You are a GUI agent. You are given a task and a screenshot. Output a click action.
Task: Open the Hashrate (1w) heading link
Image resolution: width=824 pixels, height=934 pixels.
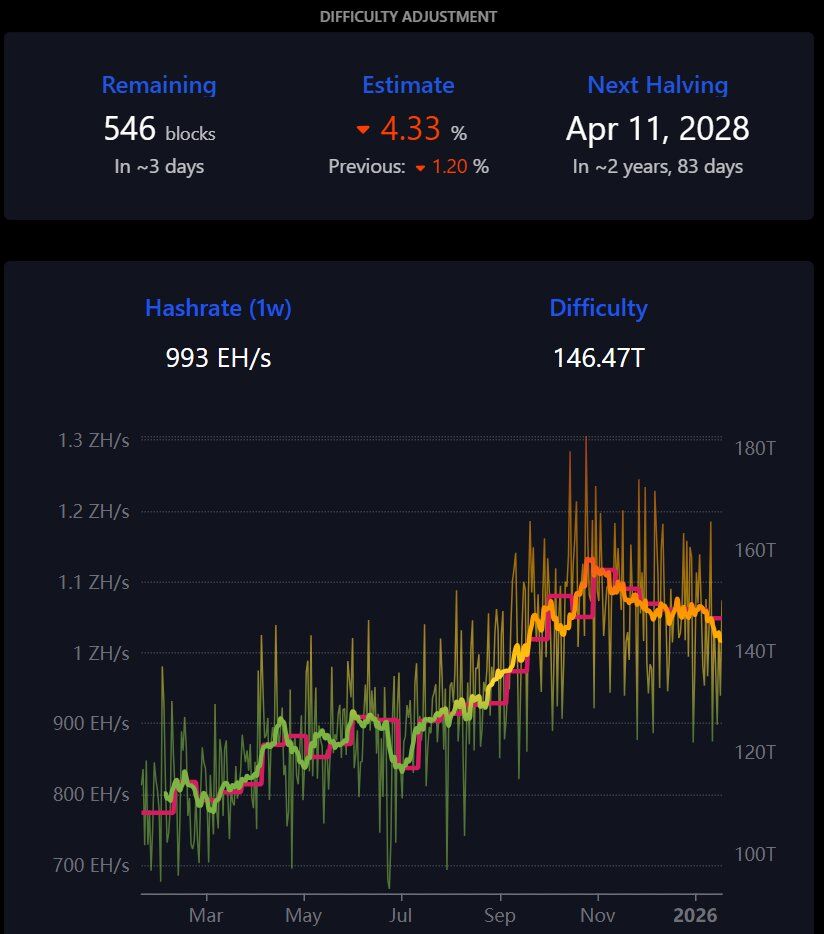218,308
